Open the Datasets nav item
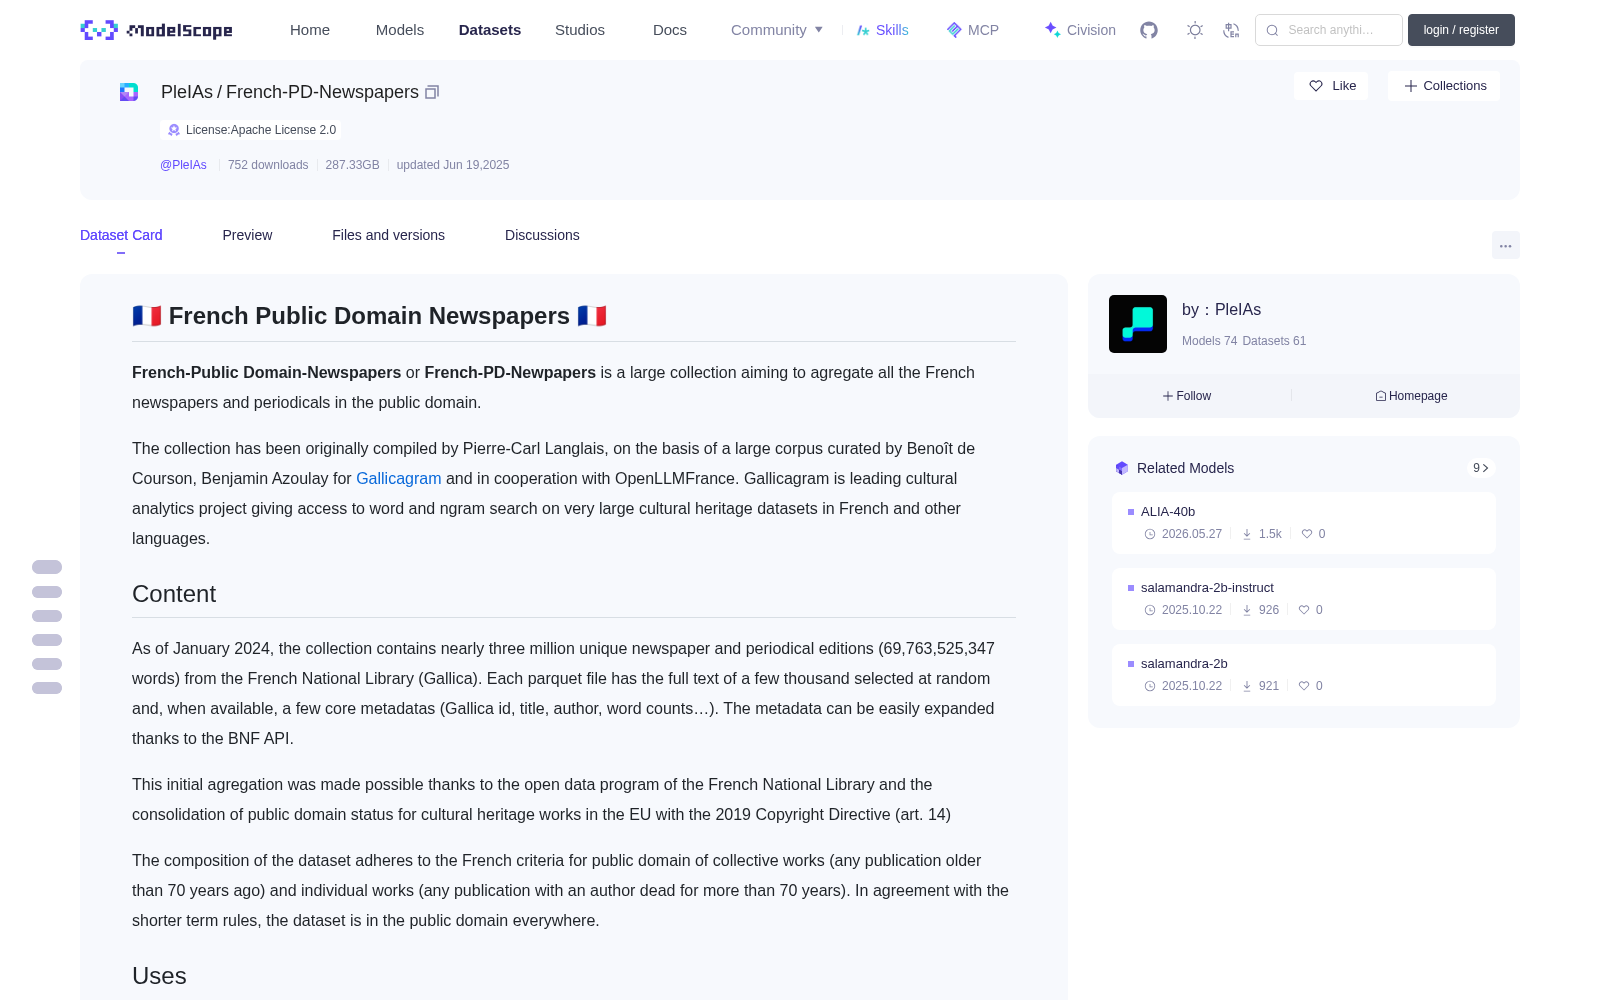 [x=490, y=30]
